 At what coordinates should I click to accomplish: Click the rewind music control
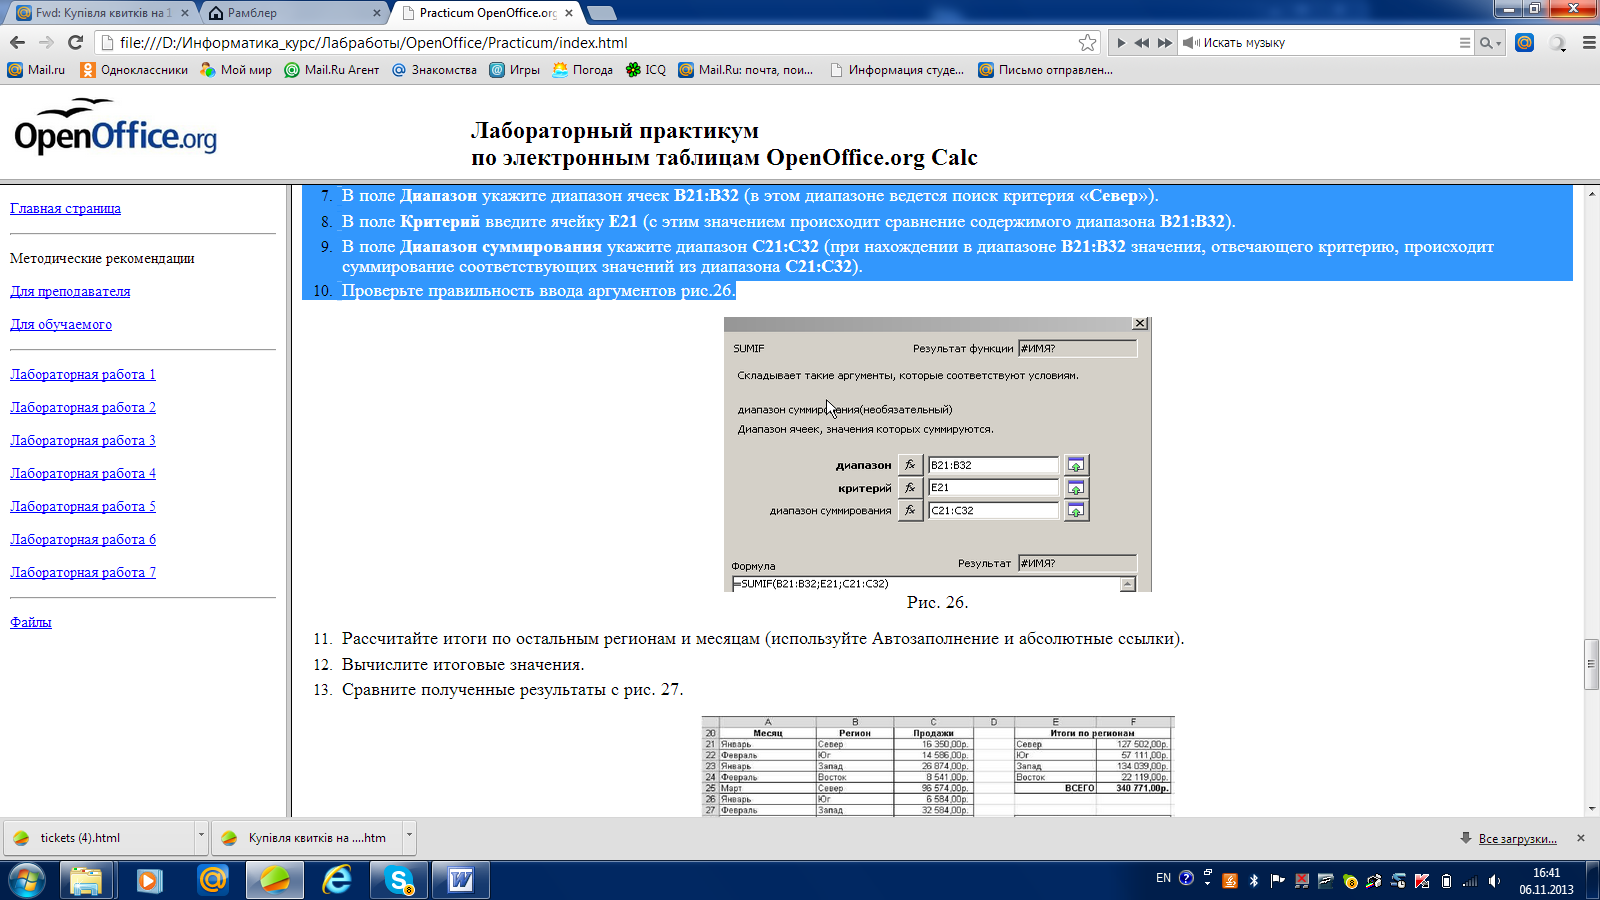(x=1142, y=43)
